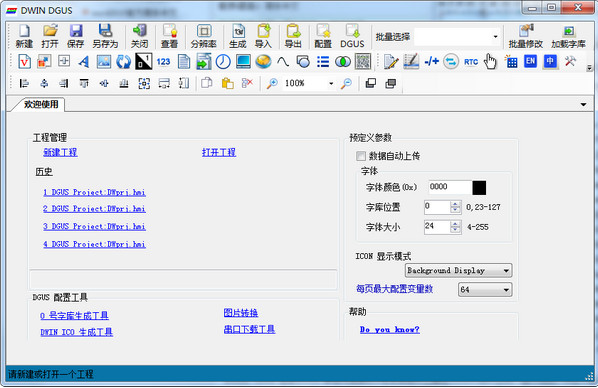Viewport: 598px width, 388px height.
Task: Switch language with the EN icon
Action: coord(530,61)
